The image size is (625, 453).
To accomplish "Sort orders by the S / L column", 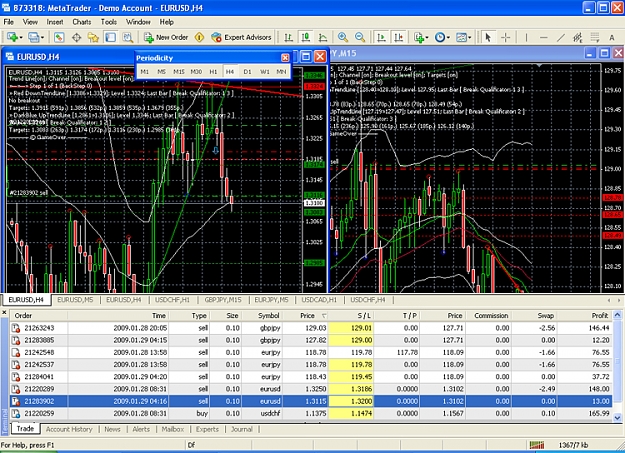I will click(x=353, y=315).
